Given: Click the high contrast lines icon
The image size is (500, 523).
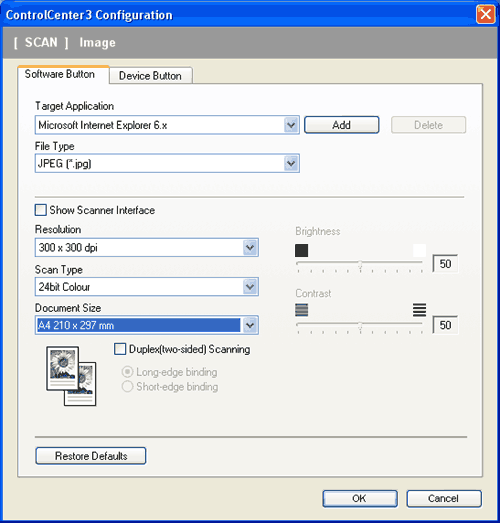Looking at the screenshot, I should click(420, 310).
